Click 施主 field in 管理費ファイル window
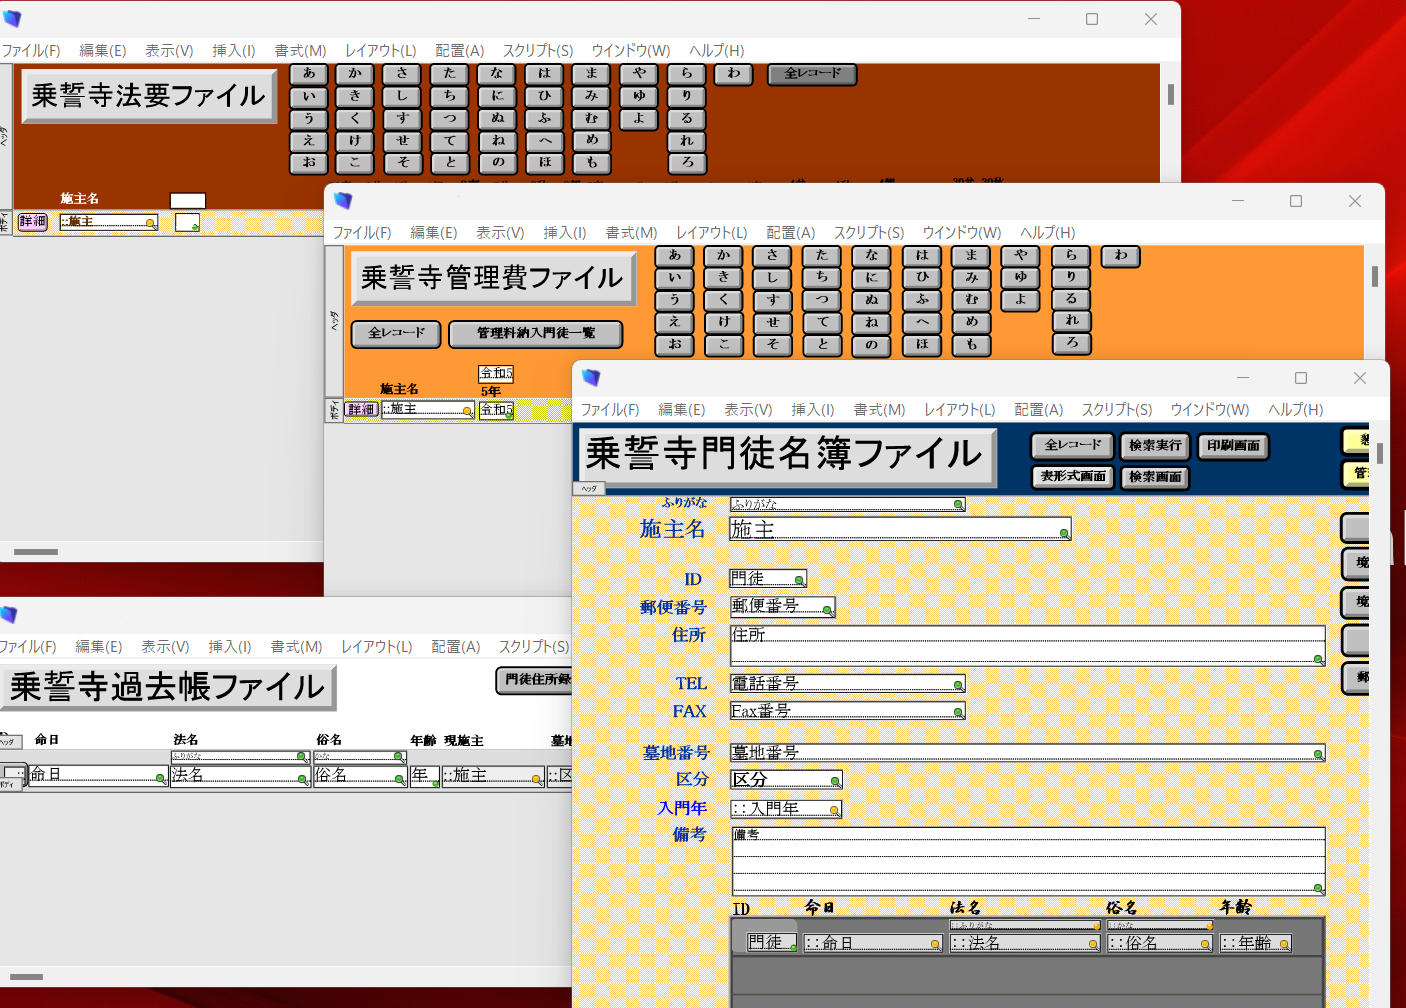The image size is (1406, 1008). [x=428, y=410]
